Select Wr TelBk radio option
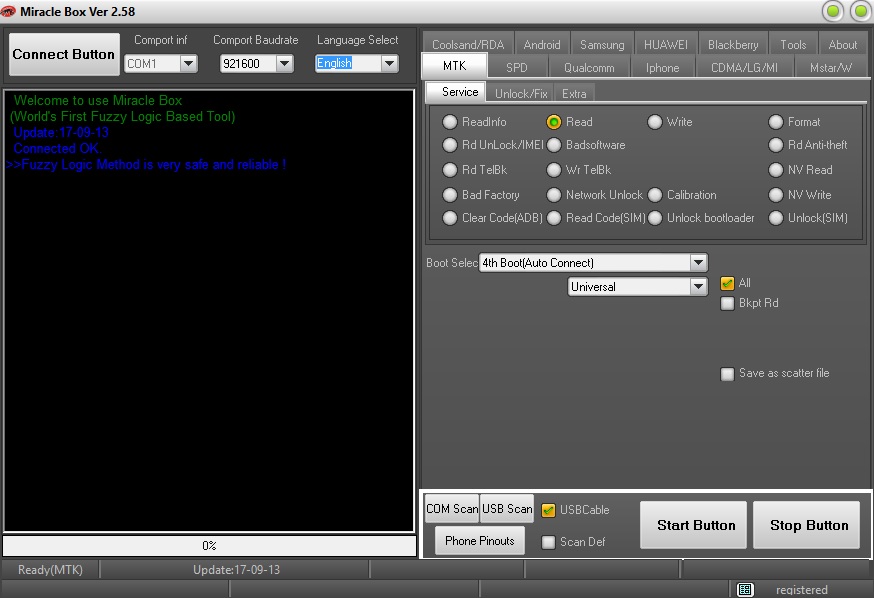Screen dimensions: 874x598 [553, 170]
